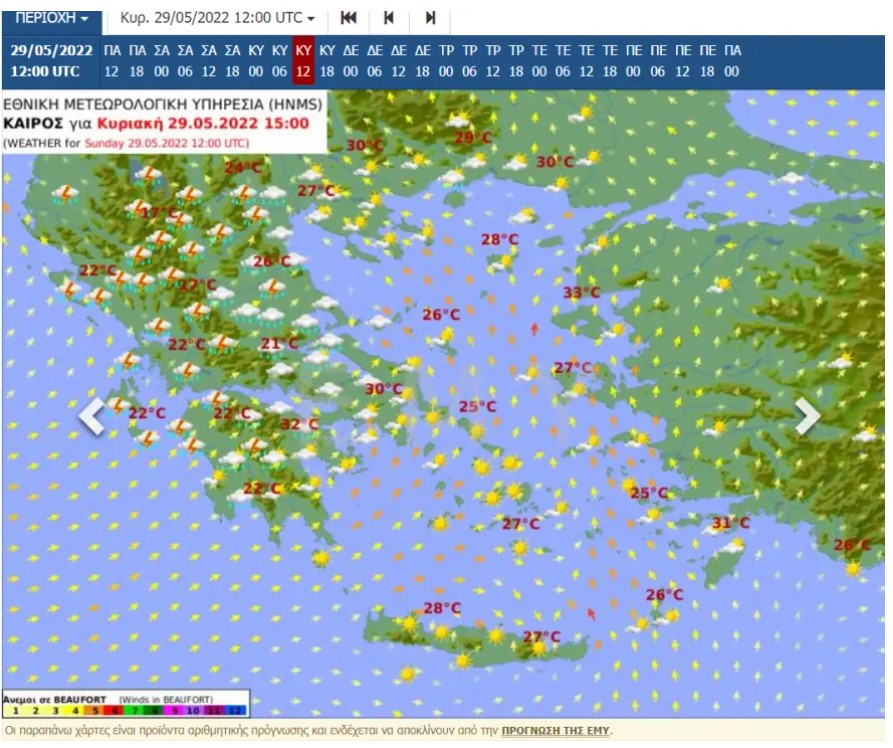Click Beaufort 10 swatch in wind legend

pyautogui.click(x=193, y=710)
